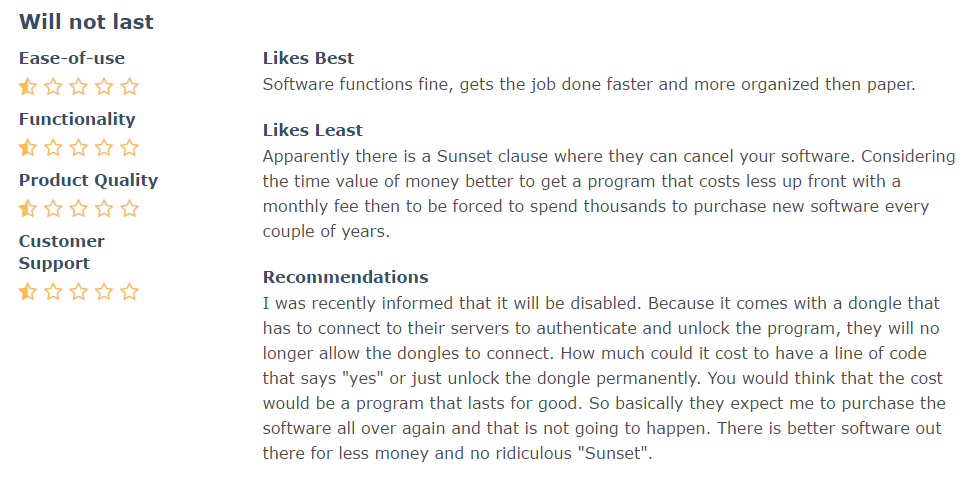Click the fifth star under Customer Support
Image resolution: width=978 pixels, height=478 pixels.
(129, 291)
